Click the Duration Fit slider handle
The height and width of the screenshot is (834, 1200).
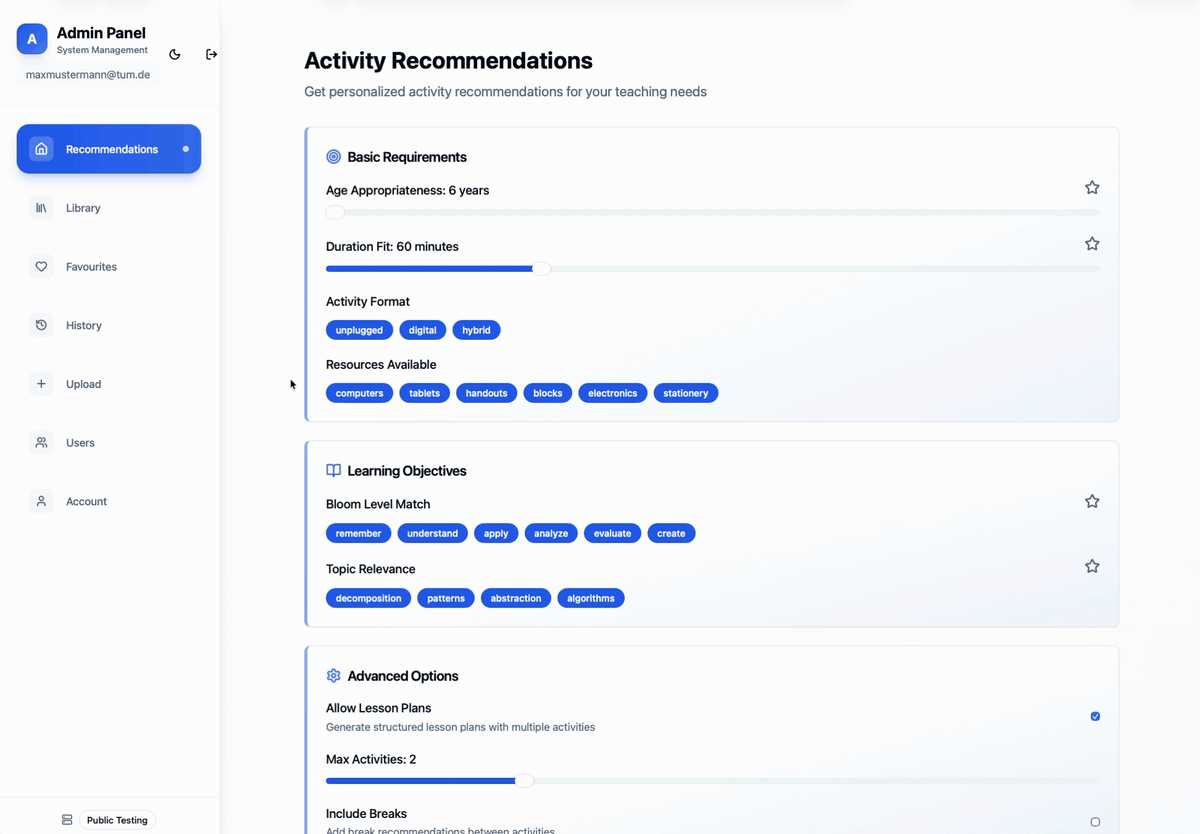click(x=541, y=268)
